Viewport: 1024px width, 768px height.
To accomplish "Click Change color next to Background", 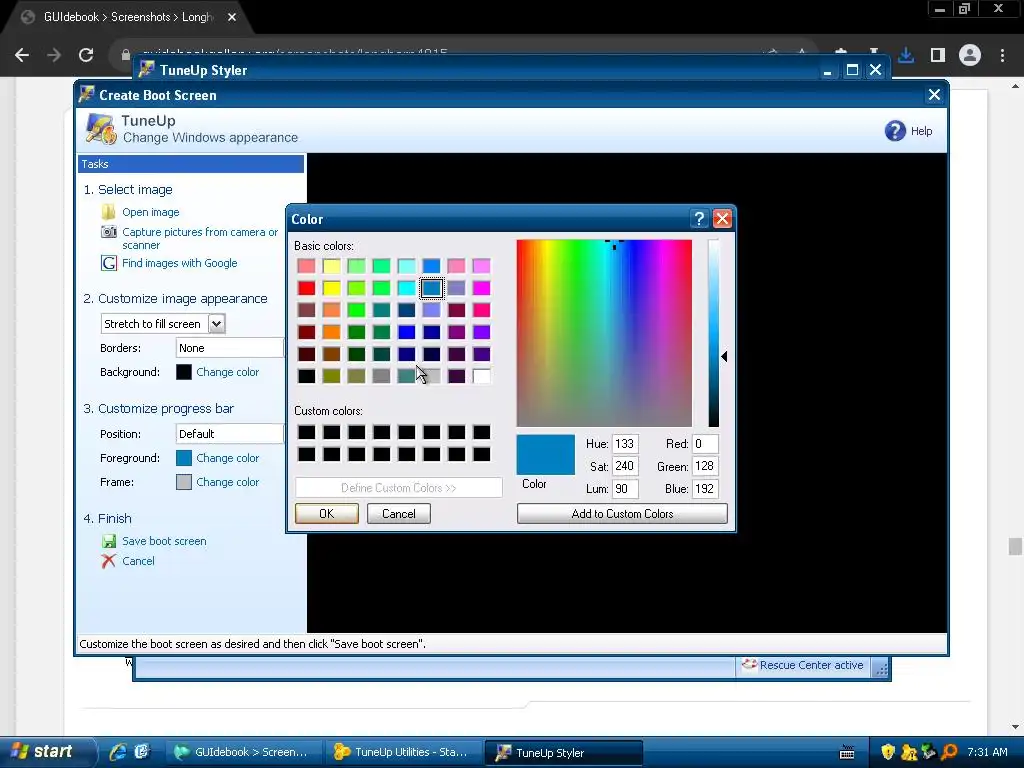I will pos(227,372).
